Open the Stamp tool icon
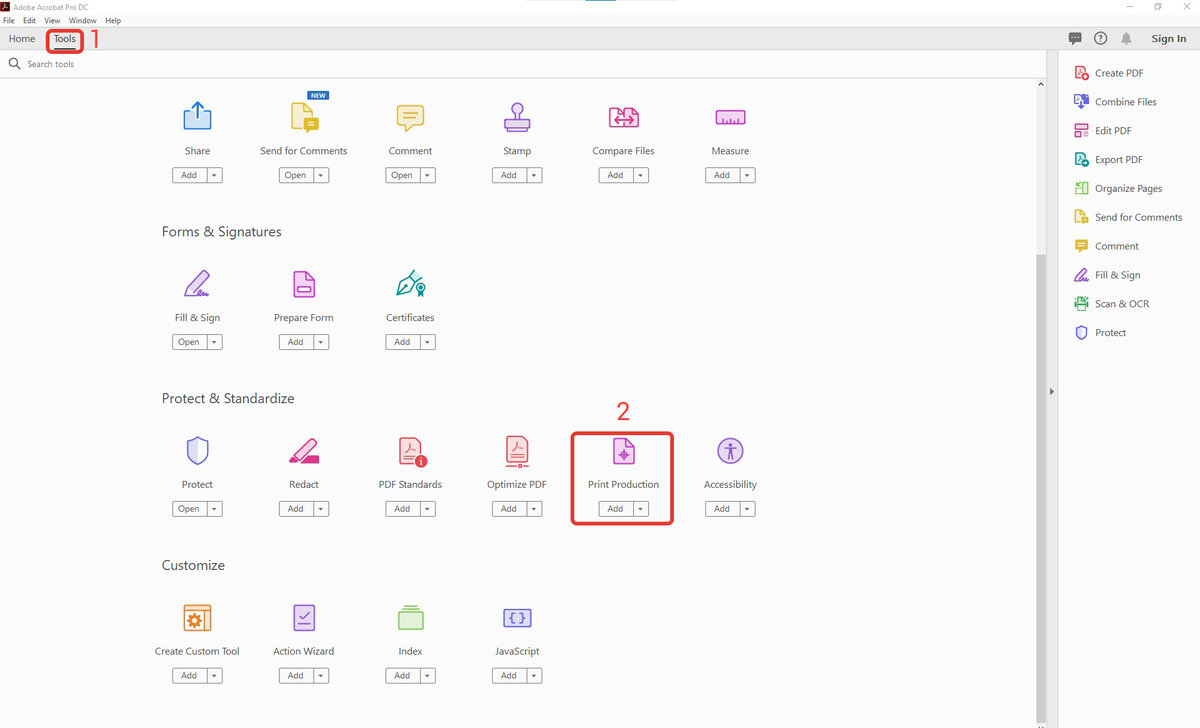Image resolution: width=1200 pixels, height=728 pixels. coord(517,117)
